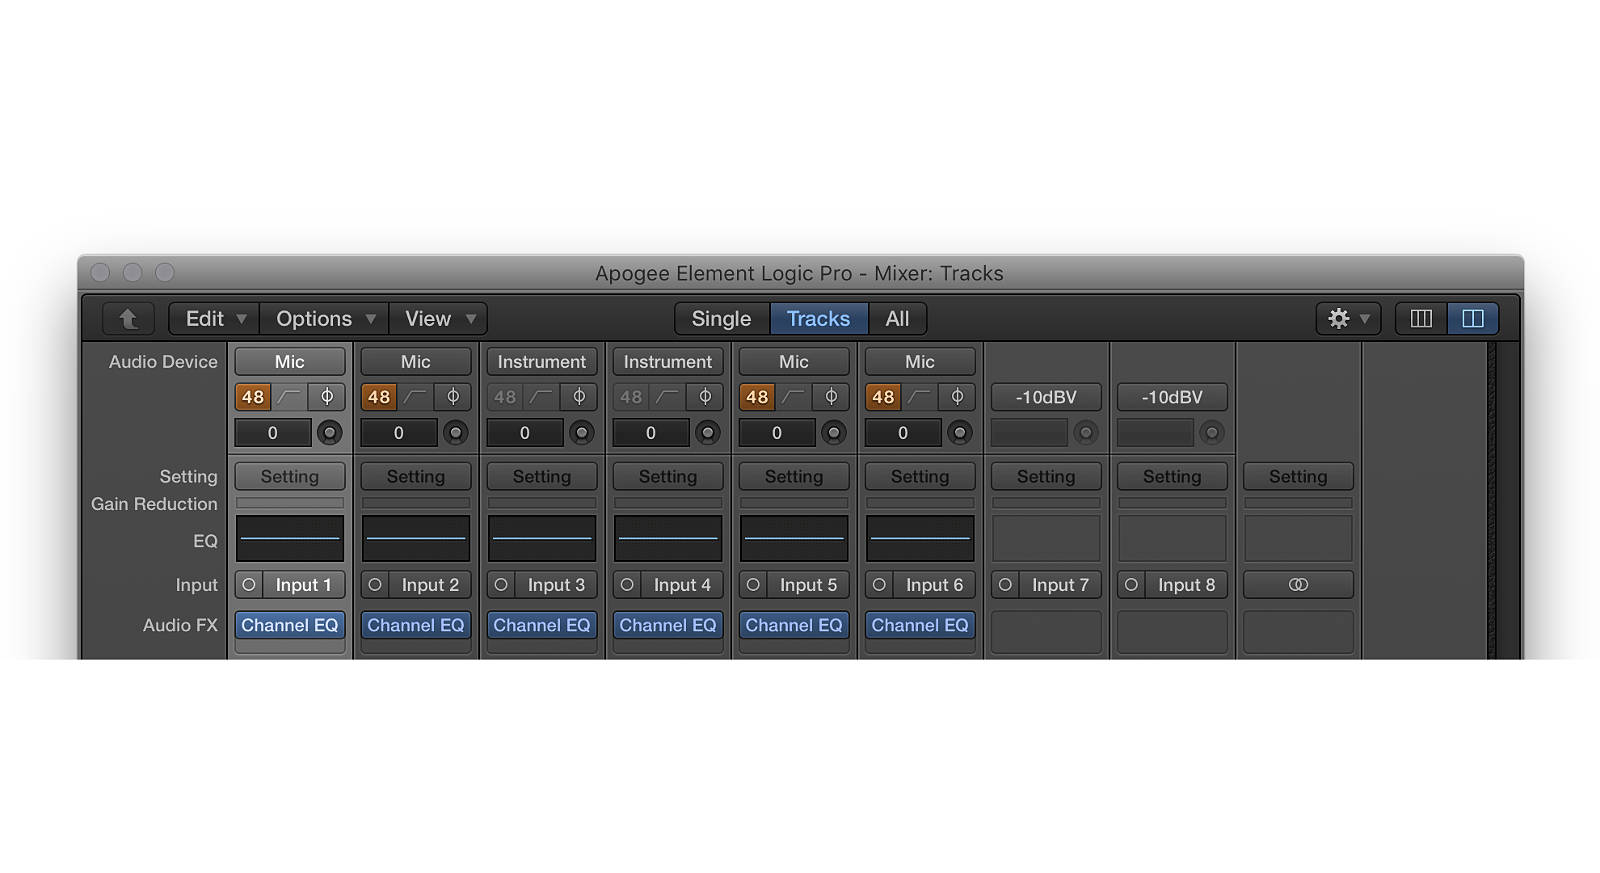
Task: Open EQ thumbnail display on Input 2
Action: tap(416, 538)
